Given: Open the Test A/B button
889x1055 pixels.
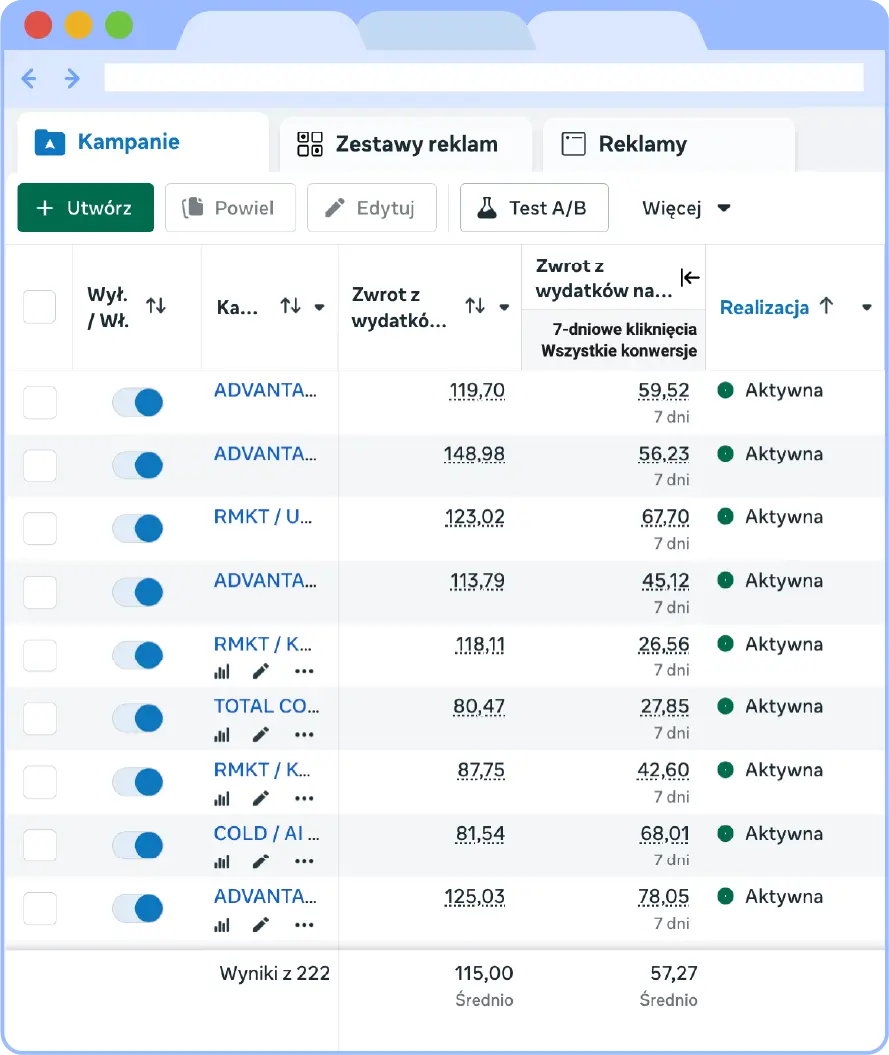Looking at the screenshot, I should tap(533, 208).
